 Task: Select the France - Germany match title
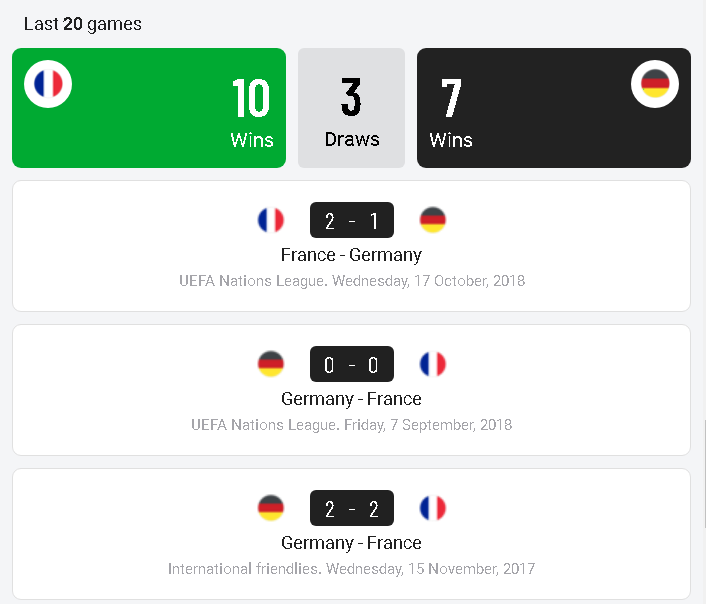click(x=351, y=255)
